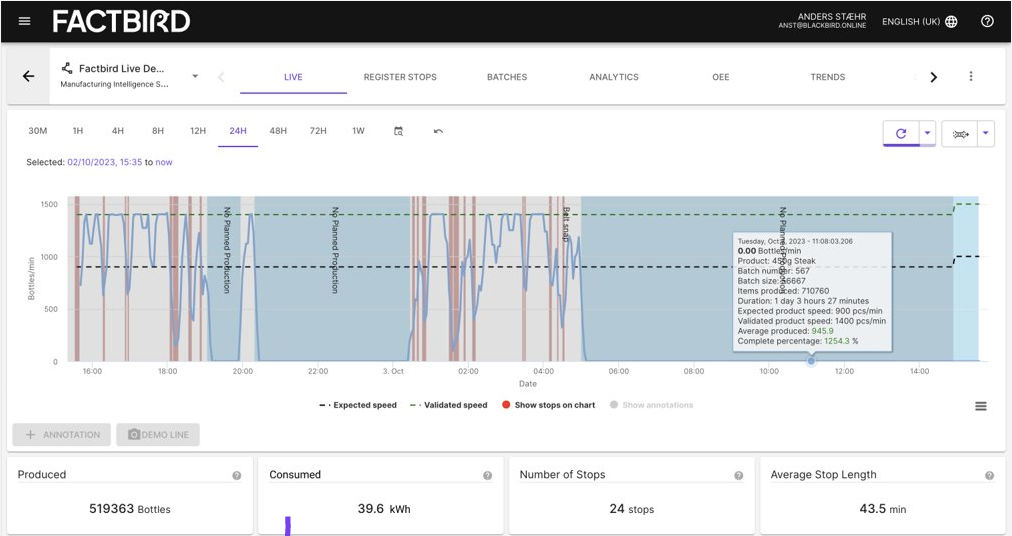Click the auto-refresh button
The height and width of the screenshot is (536, 1012).
pos(901,134)
